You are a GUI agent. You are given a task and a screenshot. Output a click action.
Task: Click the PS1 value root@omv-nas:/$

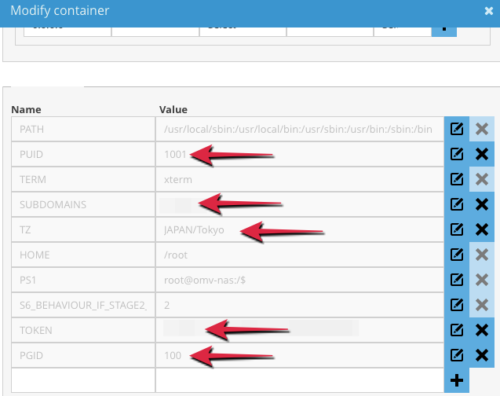click(205, 280)
